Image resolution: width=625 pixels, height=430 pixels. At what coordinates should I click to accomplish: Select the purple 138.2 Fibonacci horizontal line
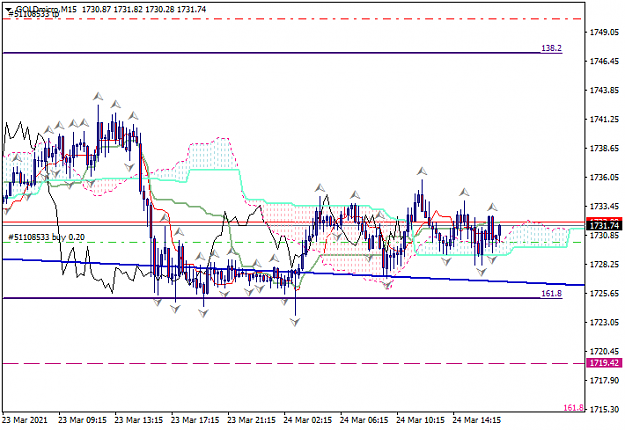click(282, 53)
